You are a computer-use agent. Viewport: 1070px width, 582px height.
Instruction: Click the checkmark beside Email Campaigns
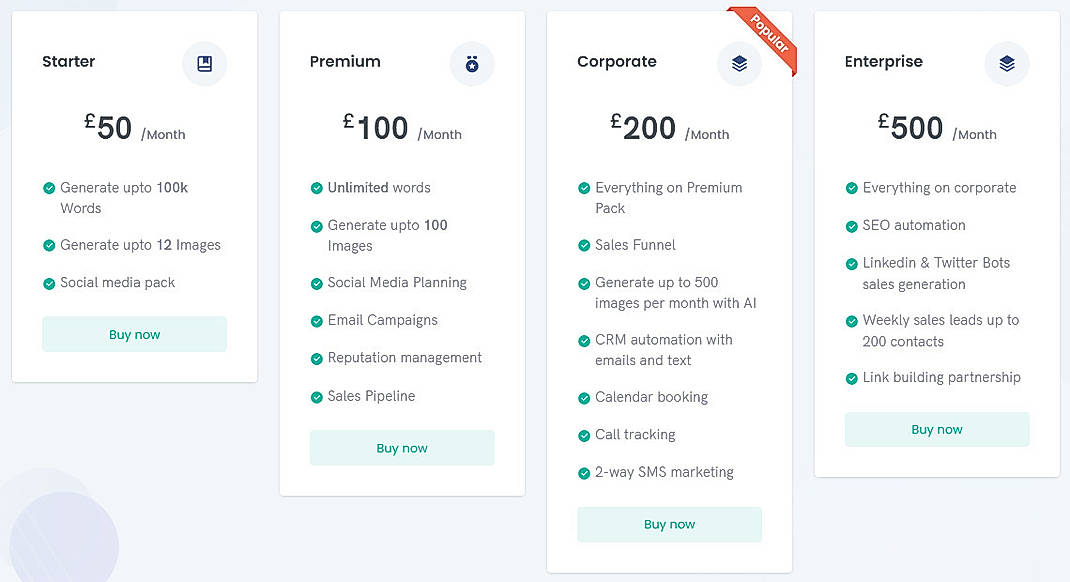click(318, 320)
